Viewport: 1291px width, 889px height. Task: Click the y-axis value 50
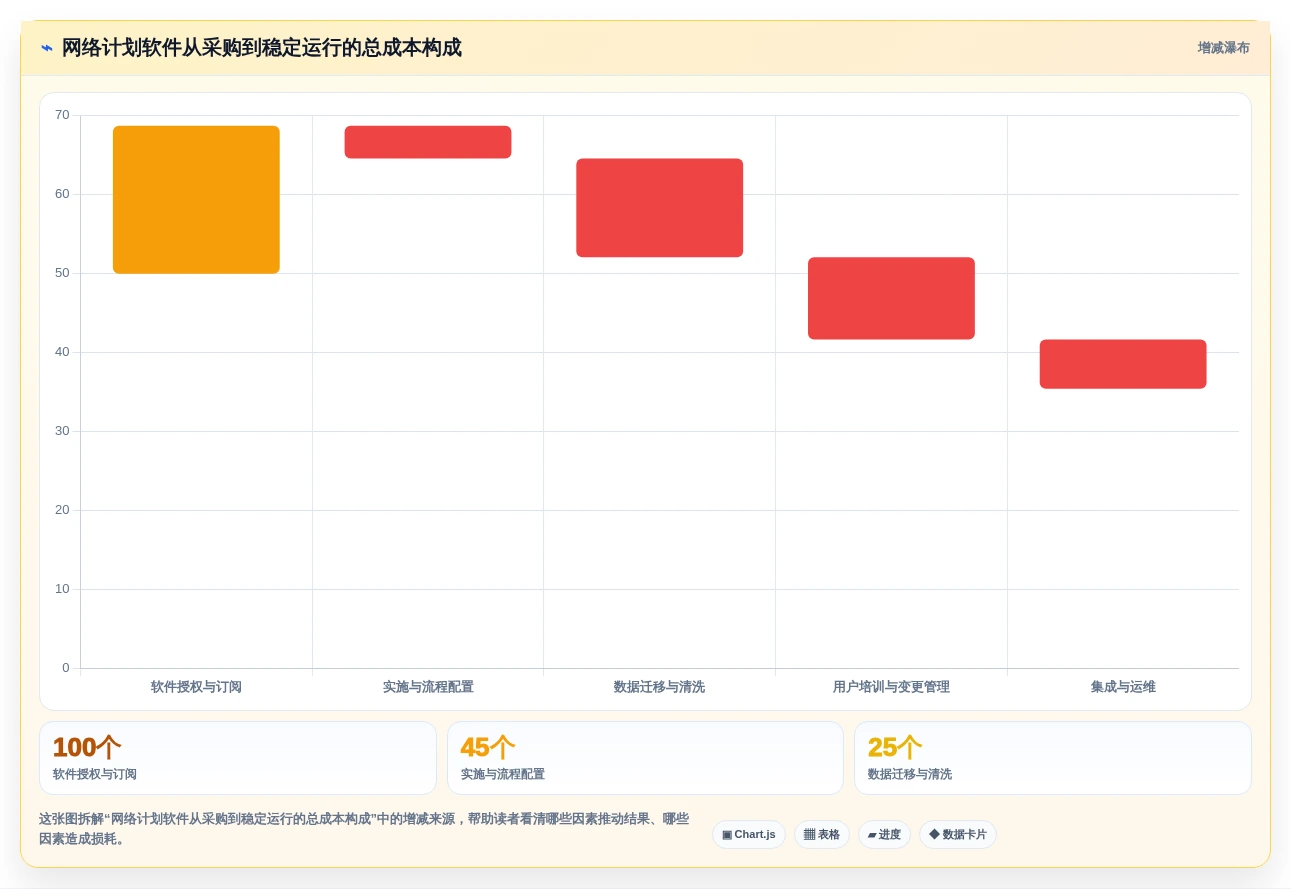(62, 273)
